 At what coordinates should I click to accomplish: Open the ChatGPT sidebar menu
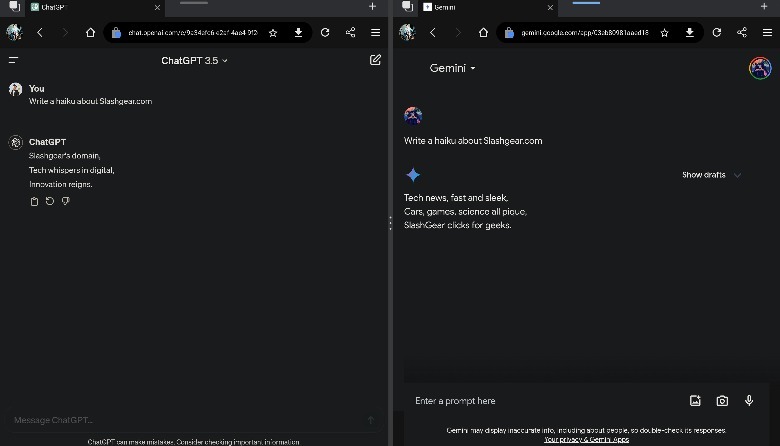tap(14, 60)
